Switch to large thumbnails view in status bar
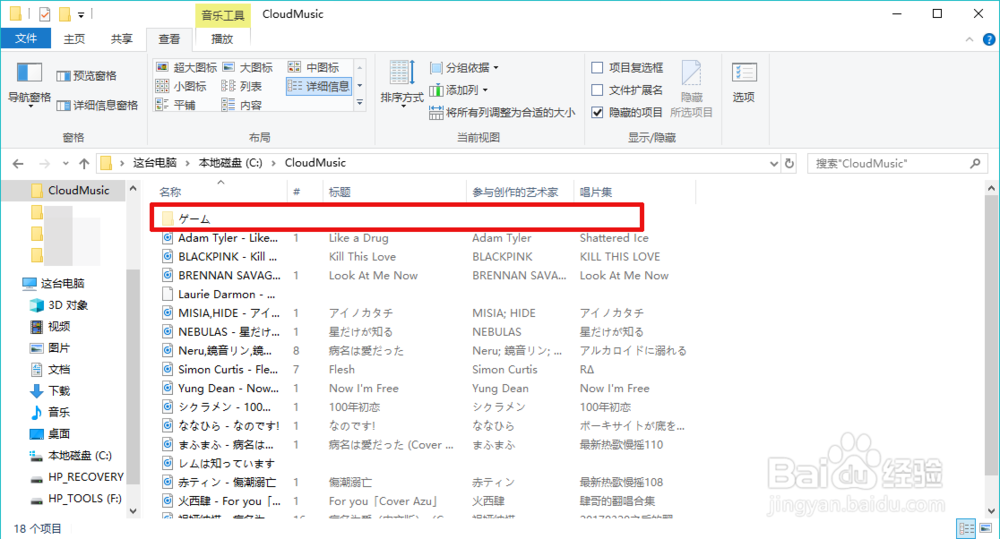The height and width of the screenshot is (539, 1000). 986,528
